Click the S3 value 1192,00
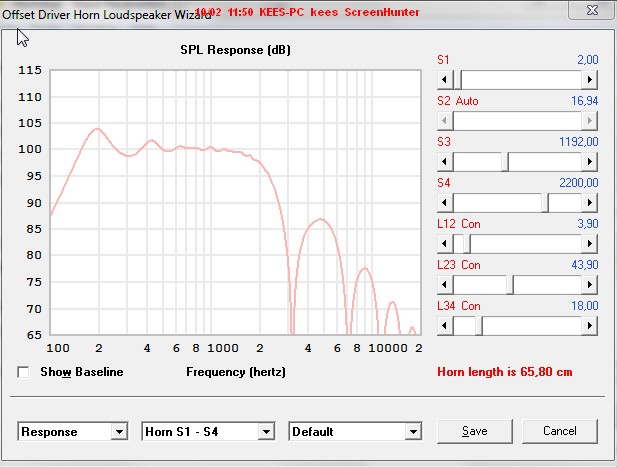The image size is (617, 467). pos(578,142)
